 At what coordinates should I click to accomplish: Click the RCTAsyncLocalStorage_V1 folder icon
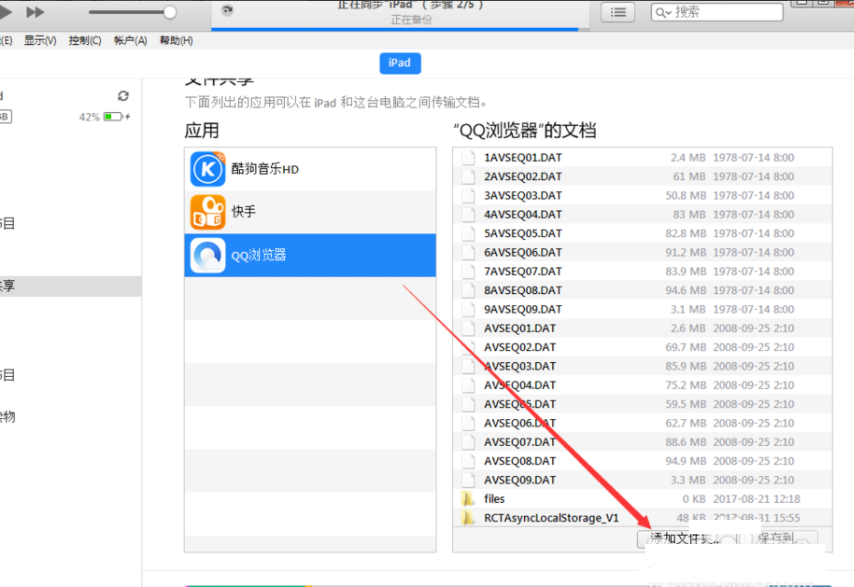point(468,517)
